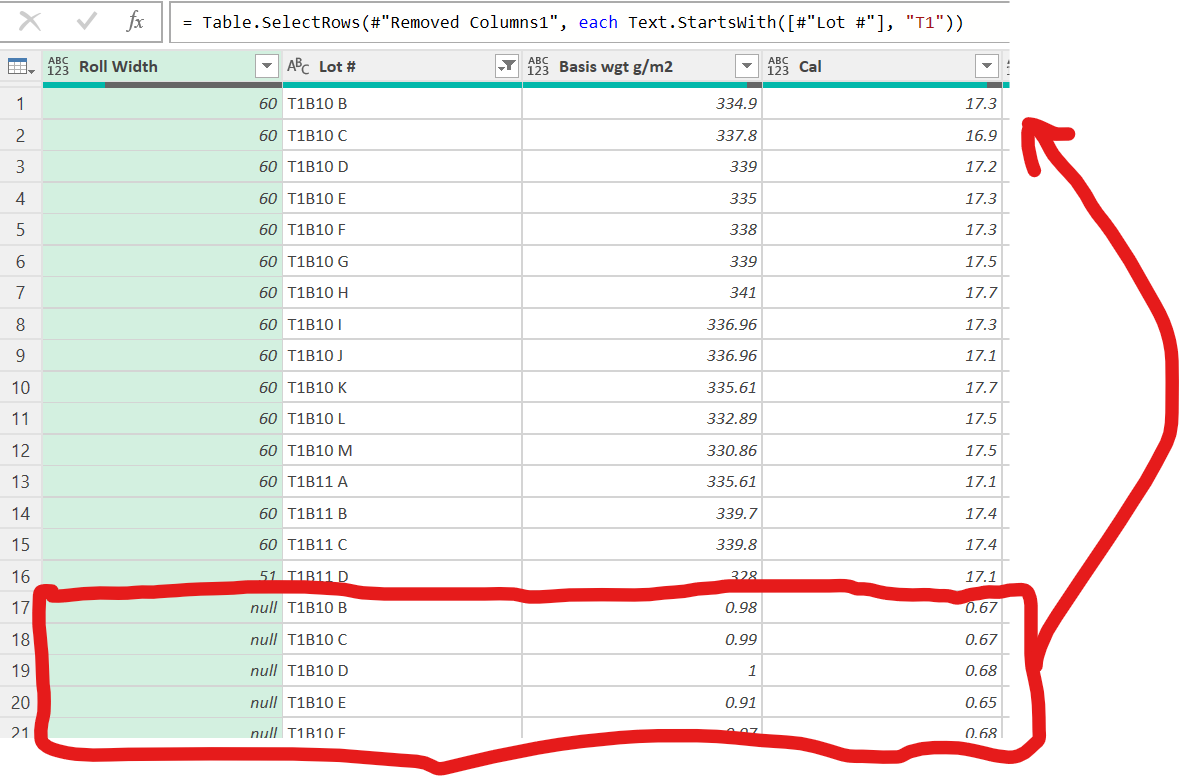1180x776 pixels.
Task: Click cell 'T1B11 A'
Action: pos(402,482)
